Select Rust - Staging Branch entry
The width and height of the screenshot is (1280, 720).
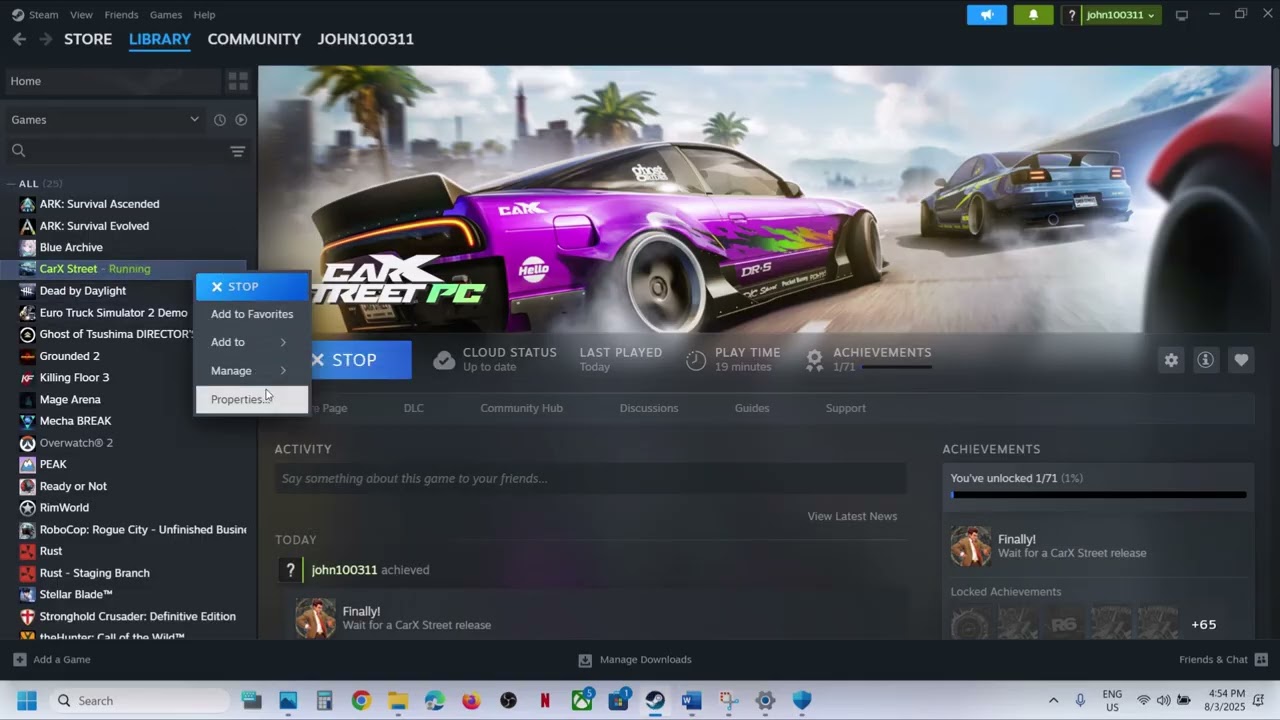point(95,573)
